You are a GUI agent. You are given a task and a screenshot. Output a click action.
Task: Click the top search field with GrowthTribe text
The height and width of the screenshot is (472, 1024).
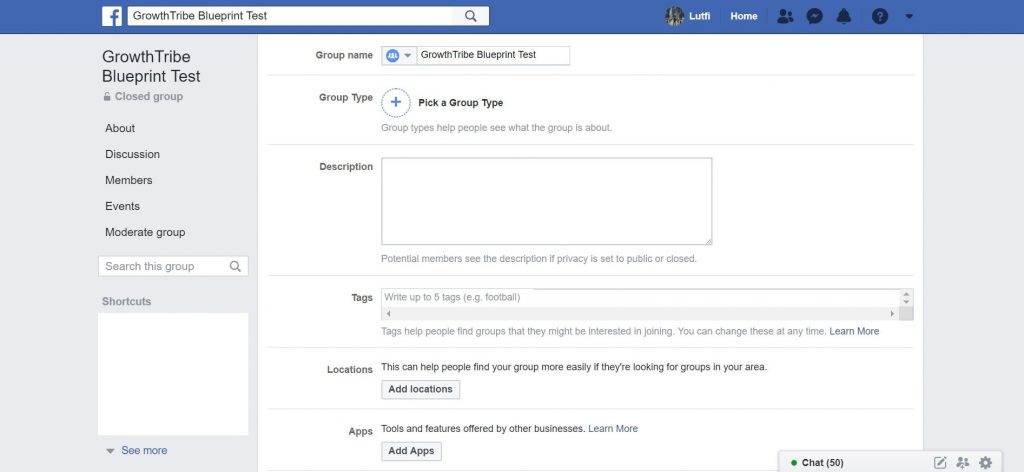coord(290,16)
